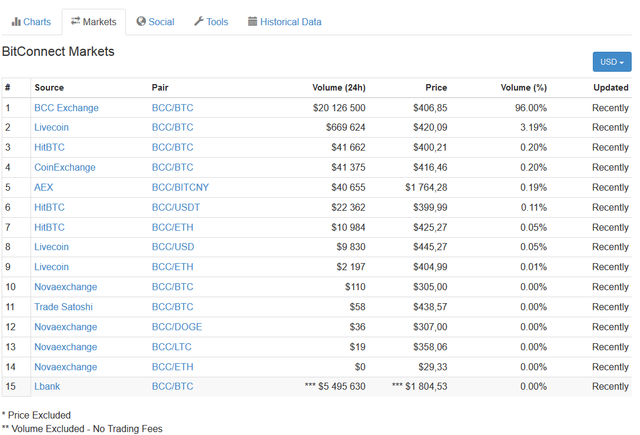Click the BCC/BITCNY pair link
The image size is (640, 435).
point(180,187)
